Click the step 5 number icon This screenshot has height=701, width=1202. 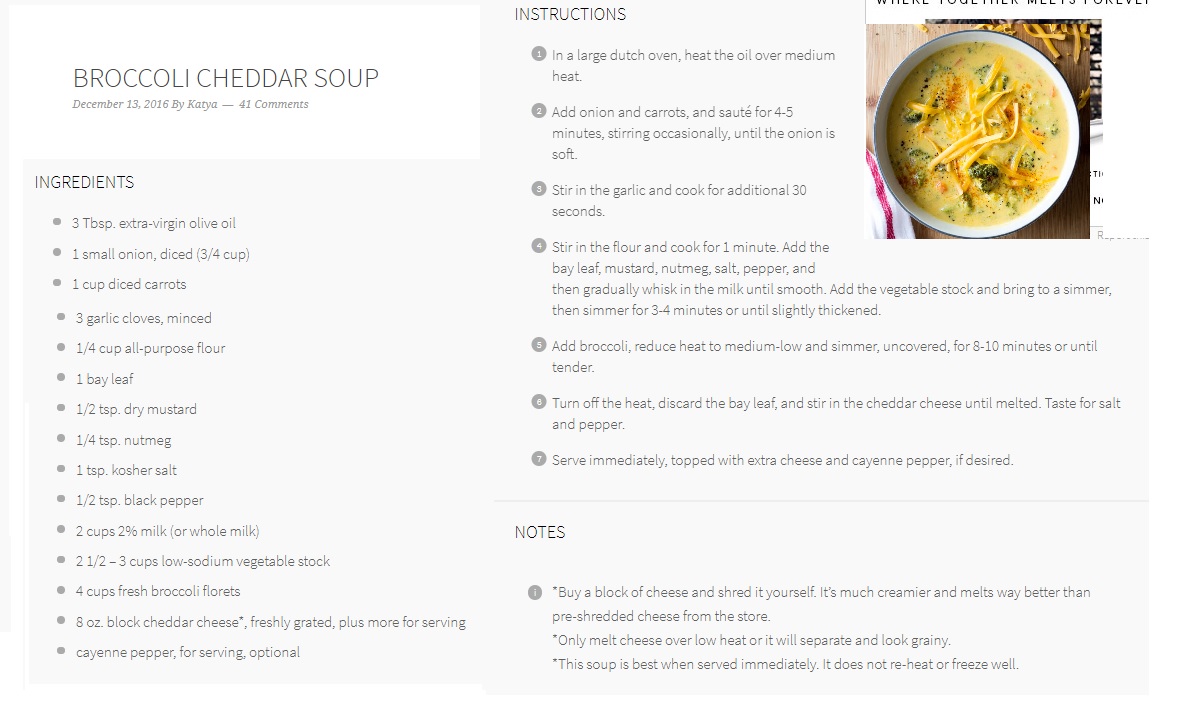pos(539,345)
